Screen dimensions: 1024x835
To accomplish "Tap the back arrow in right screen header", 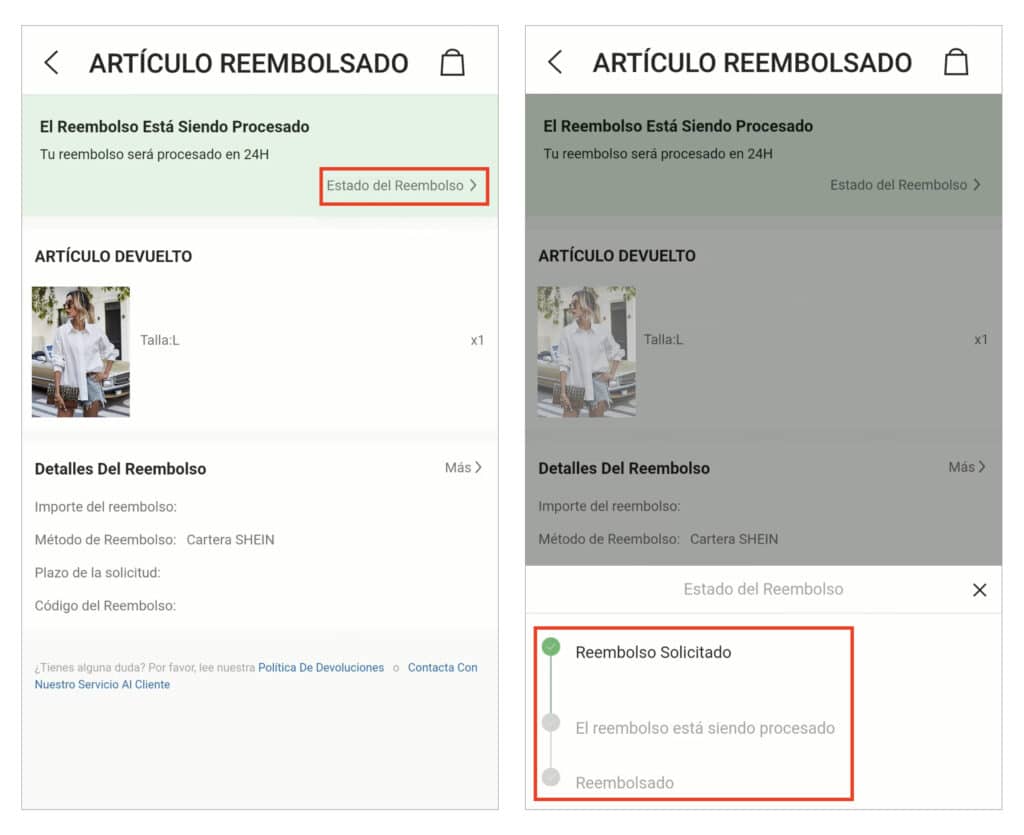I will coord(554,62).
